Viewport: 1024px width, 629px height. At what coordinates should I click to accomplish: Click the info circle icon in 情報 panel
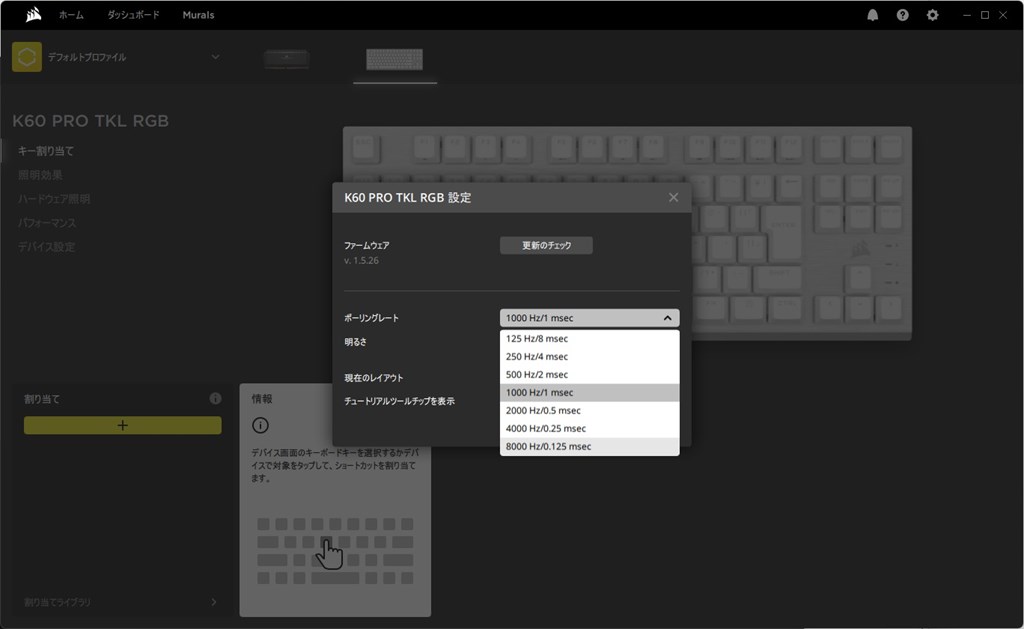coord(260,426)
